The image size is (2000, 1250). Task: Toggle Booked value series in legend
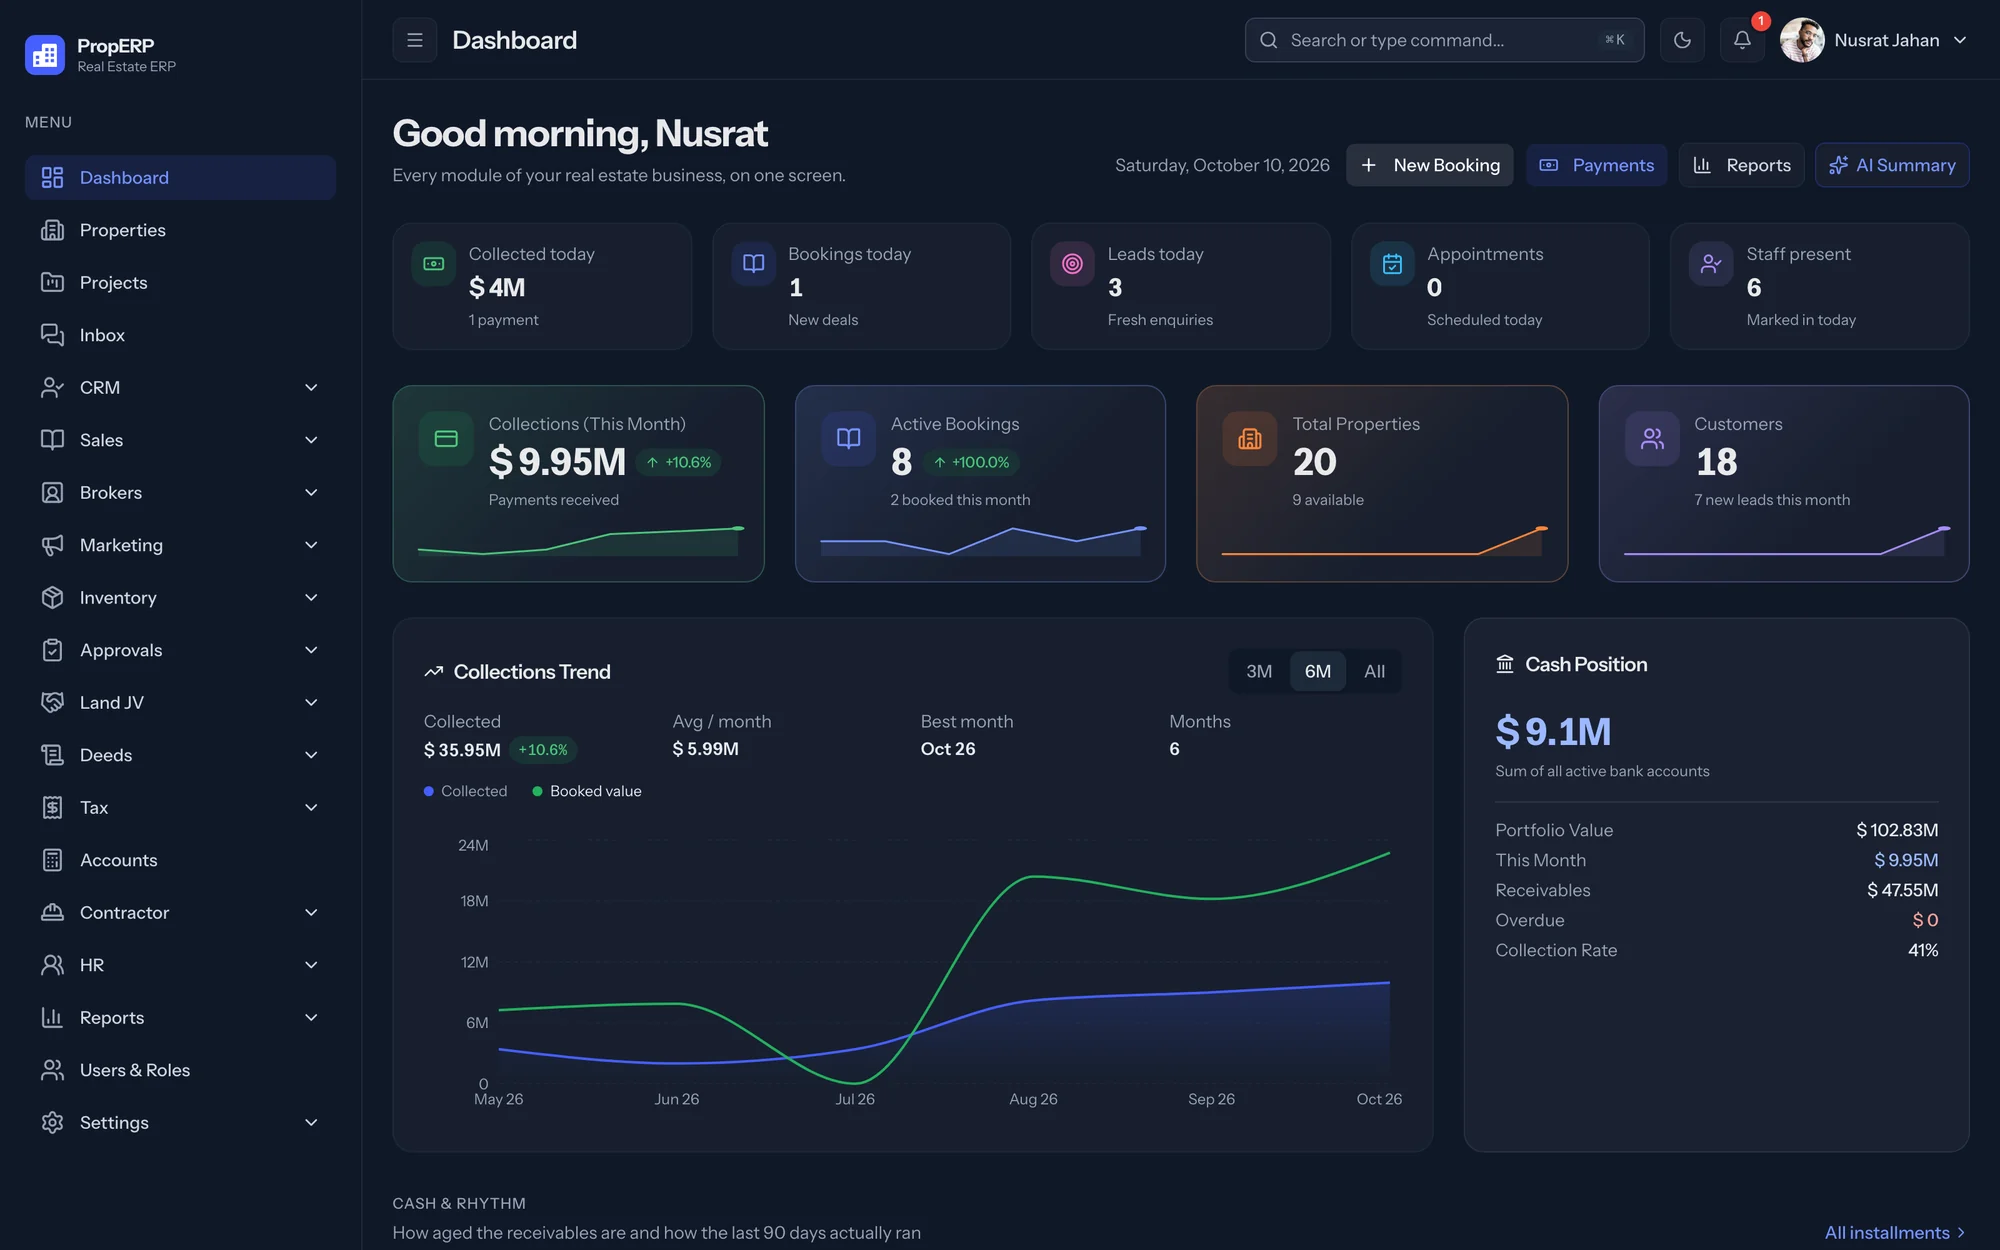tap(587, 791)
